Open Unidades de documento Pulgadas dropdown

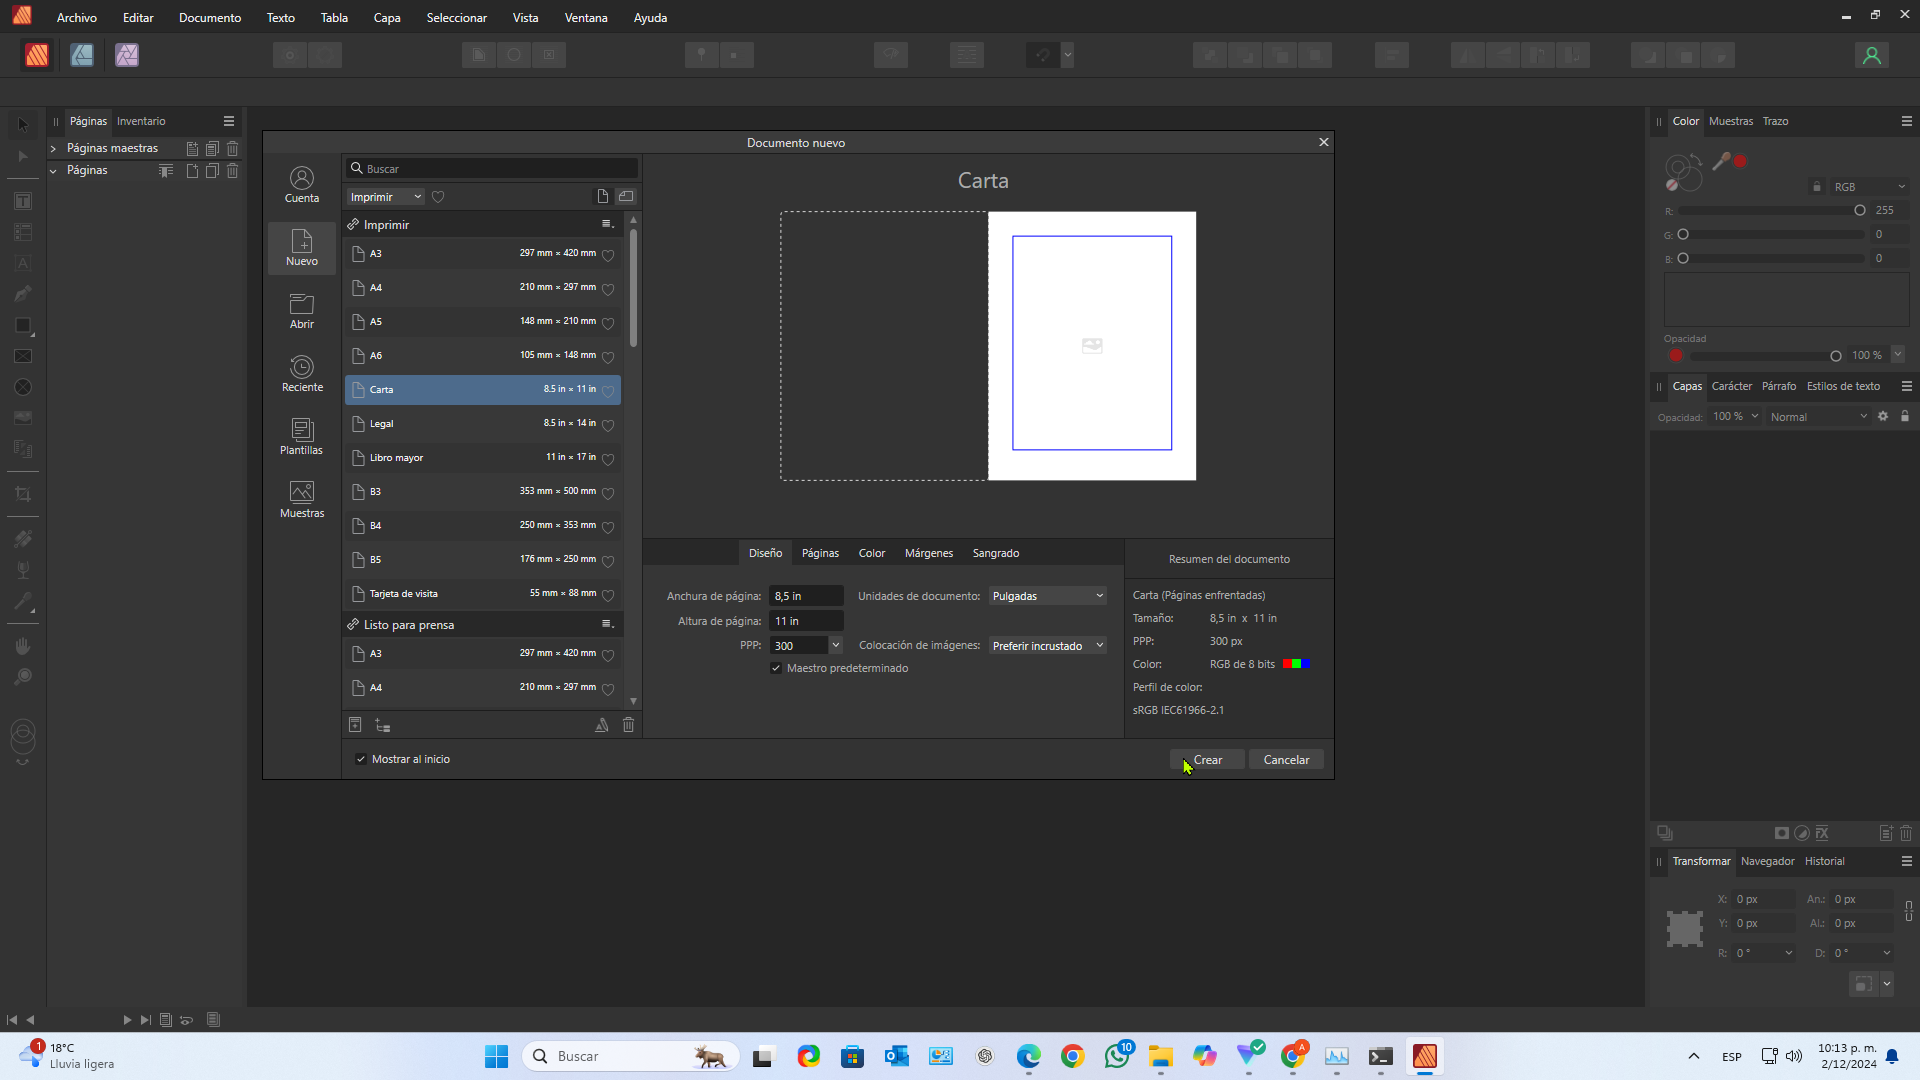point(1047,596)
